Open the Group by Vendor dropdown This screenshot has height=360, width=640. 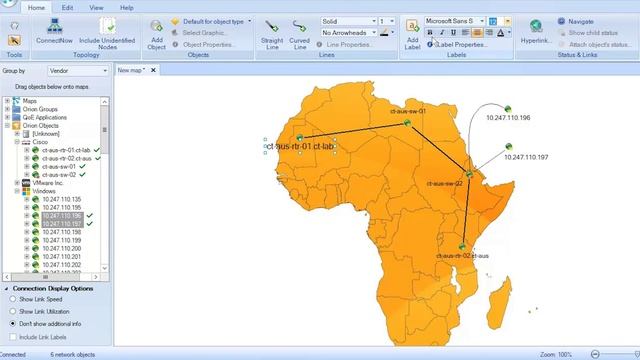(x=78, y=71)
